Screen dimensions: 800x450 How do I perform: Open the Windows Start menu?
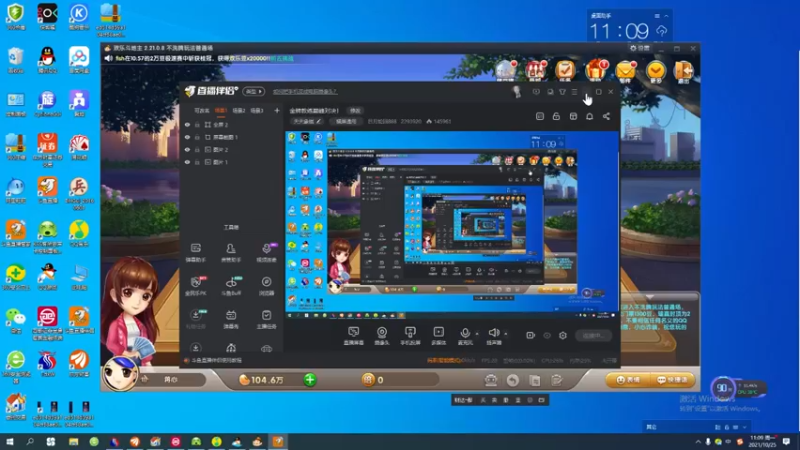coord(10,441)
